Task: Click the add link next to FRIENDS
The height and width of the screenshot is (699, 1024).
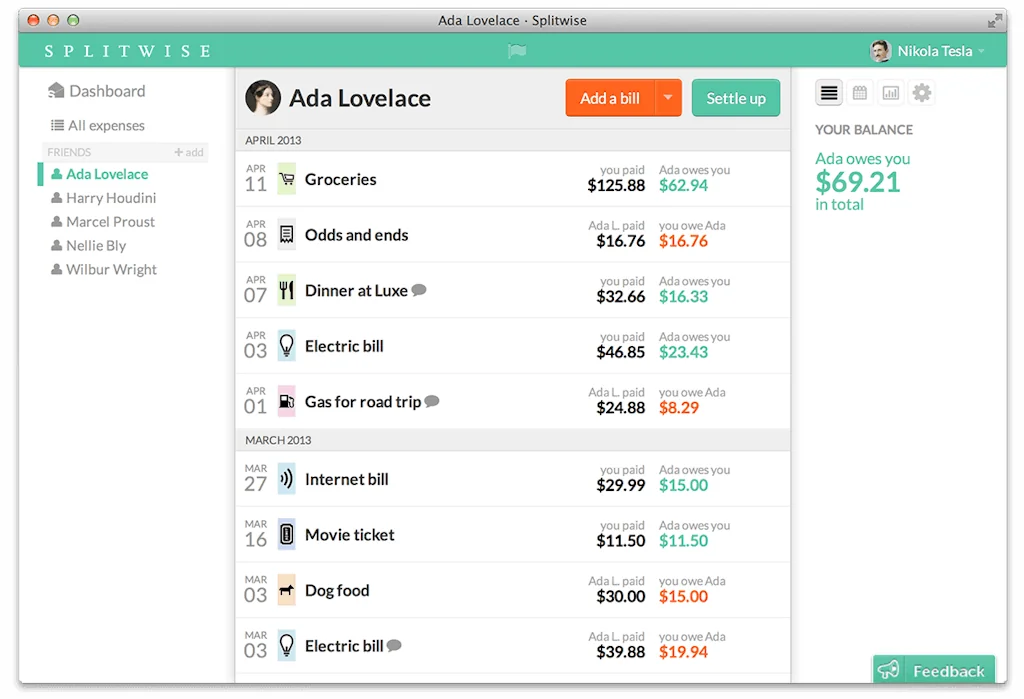Action: pos(189,151)
